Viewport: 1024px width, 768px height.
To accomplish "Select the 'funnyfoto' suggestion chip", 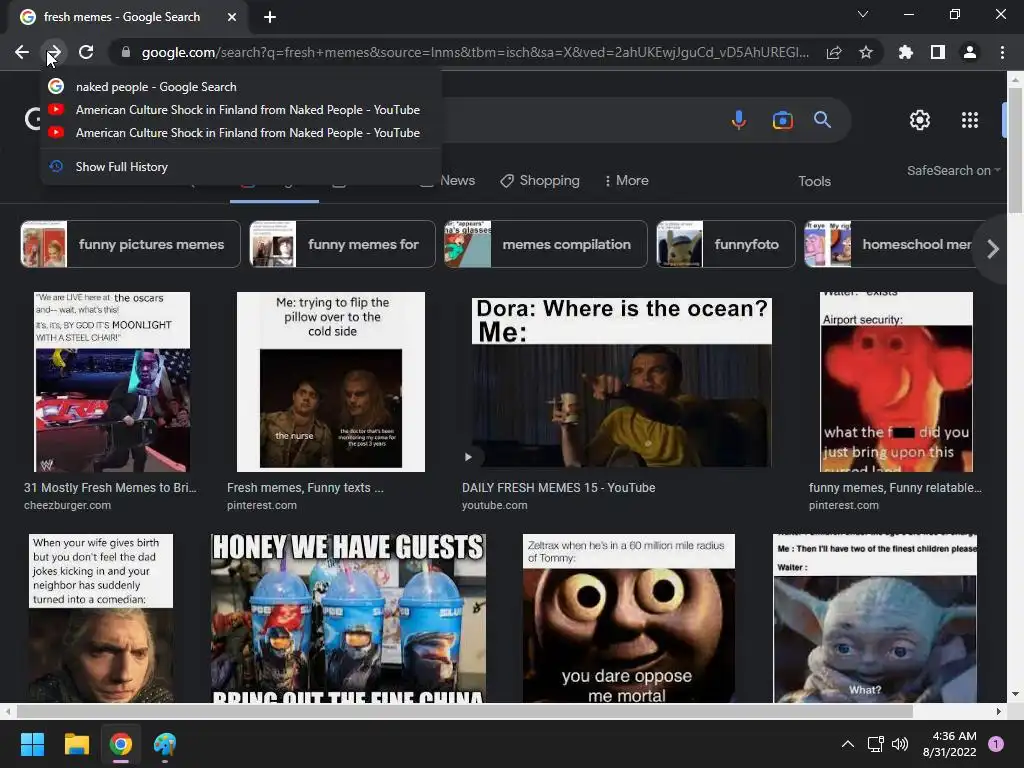I will click(726, 244).
